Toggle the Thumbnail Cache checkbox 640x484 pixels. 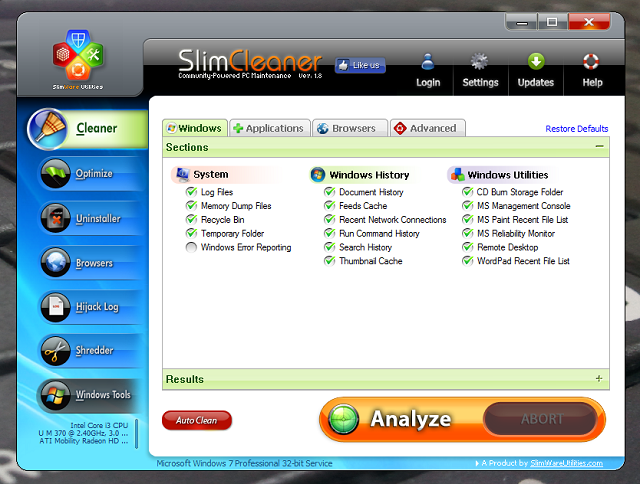[329, 261]
